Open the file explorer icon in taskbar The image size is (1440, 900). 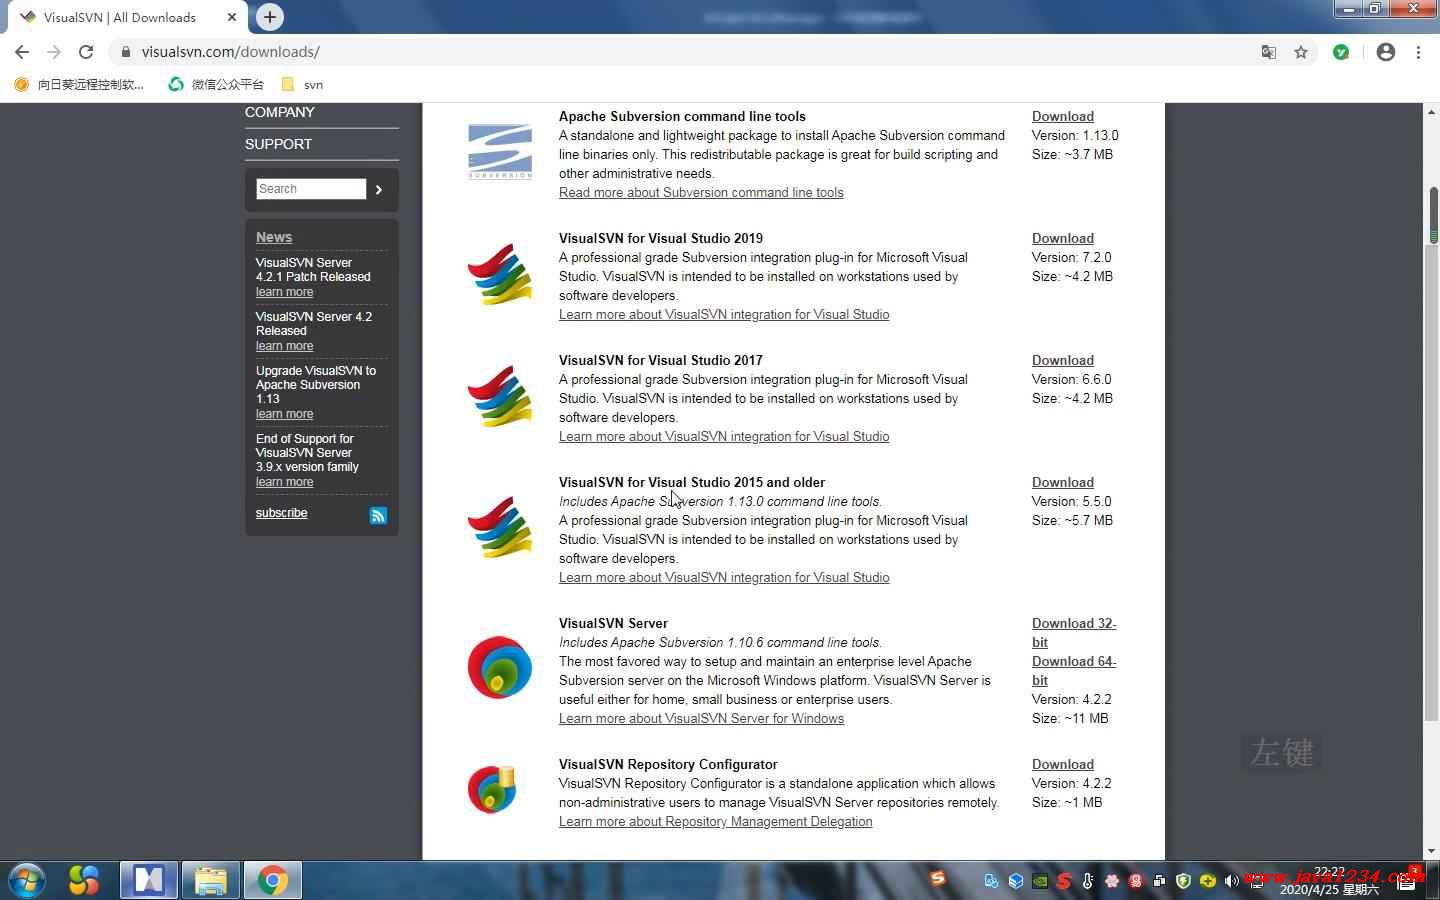coord(211,880)
